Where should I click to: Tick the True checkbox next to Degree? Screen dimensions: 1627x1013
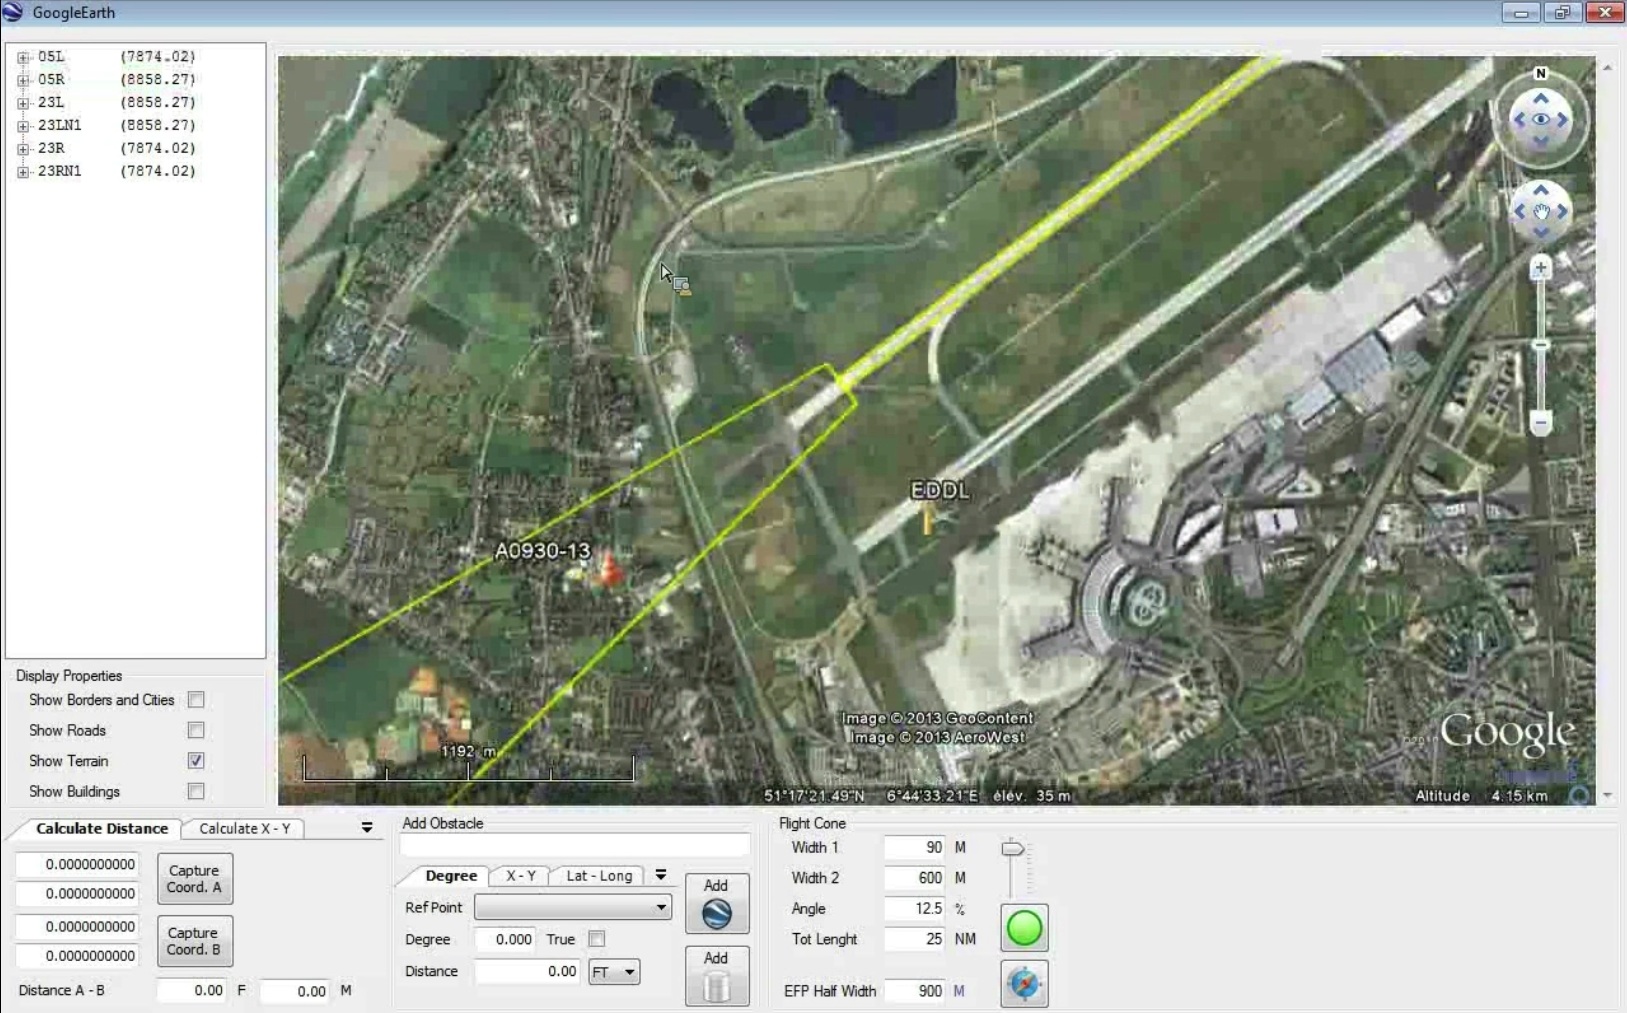pos(597,939)
